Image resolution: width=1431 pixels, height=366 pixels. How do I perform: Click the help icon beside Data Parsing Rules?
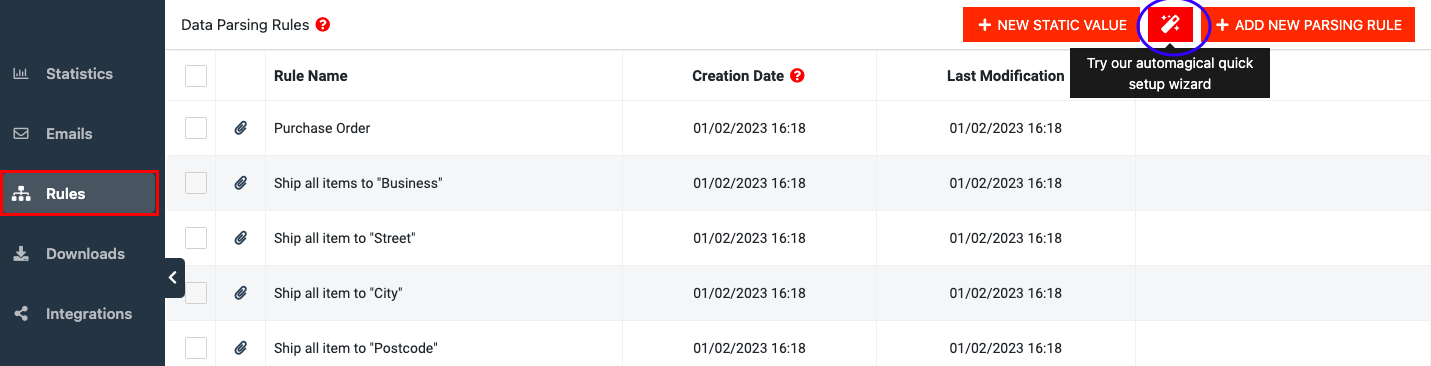click(322, 25)
